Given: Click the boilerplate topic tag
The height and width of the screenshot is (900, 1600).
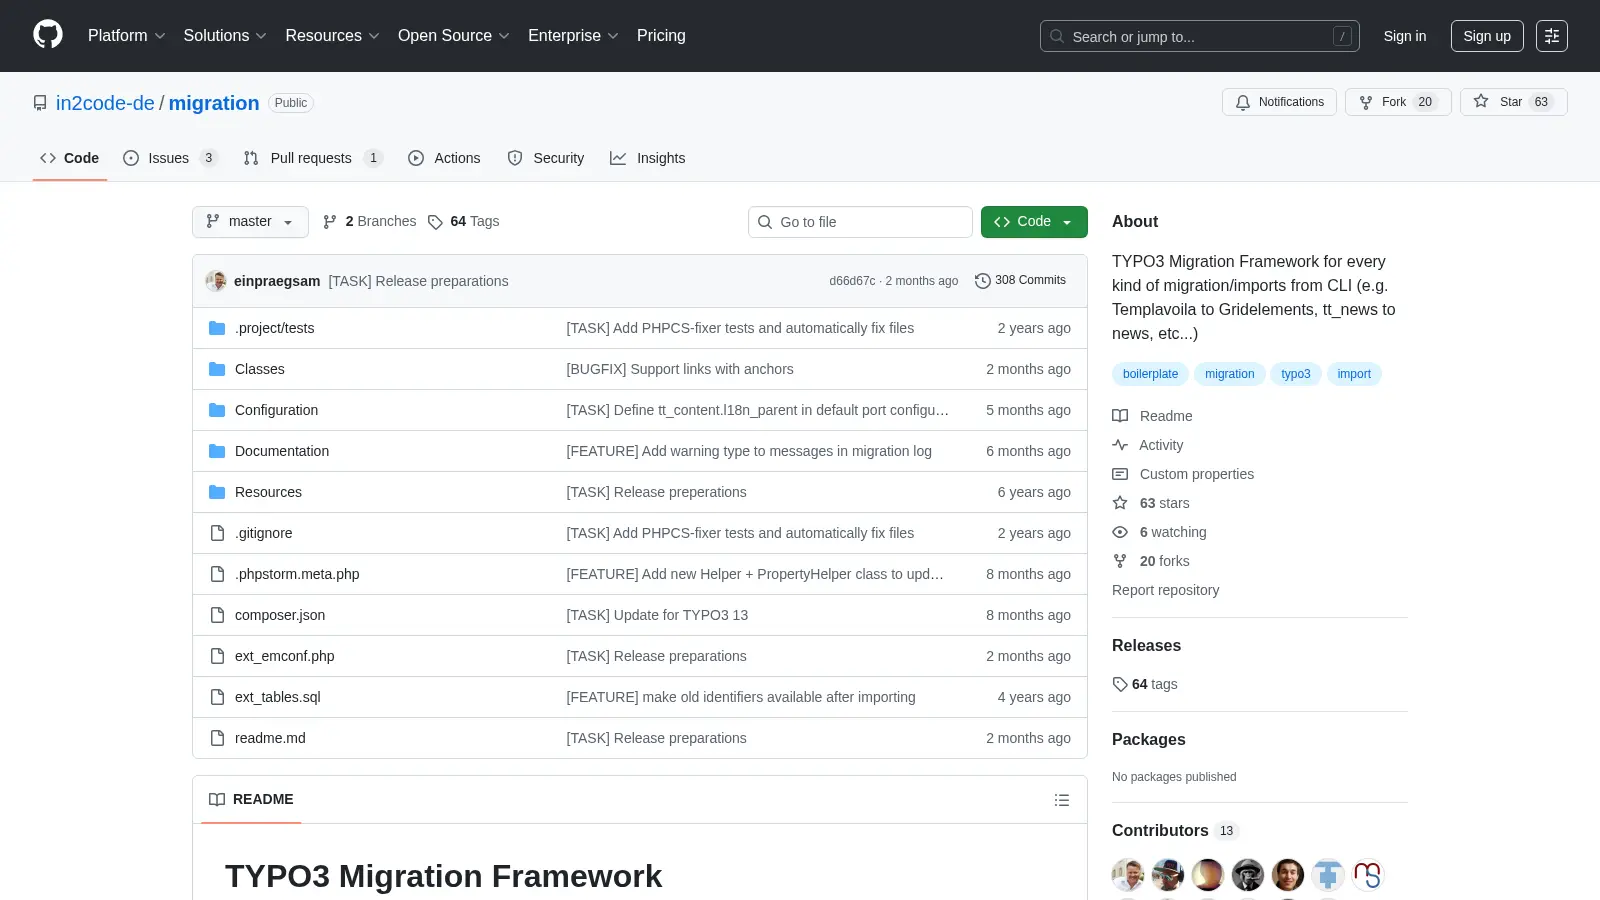Looking at the screenshot, I should click(1150, 374).
